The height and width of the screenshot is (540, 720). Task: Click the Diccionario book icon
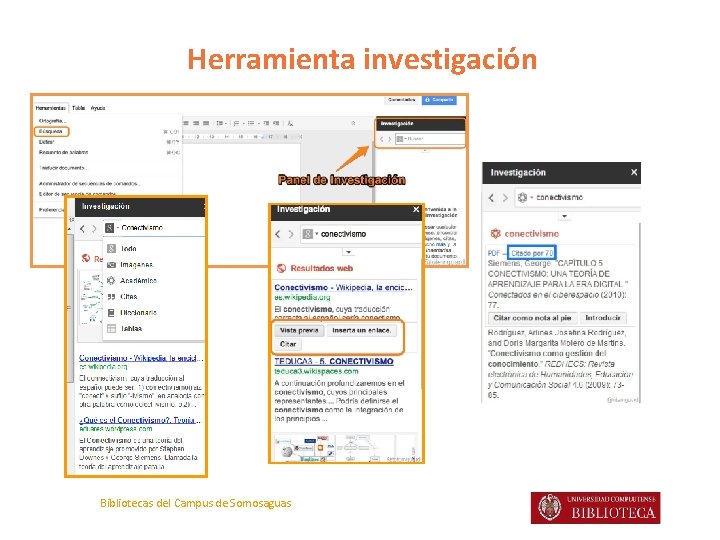click(111, 313)
